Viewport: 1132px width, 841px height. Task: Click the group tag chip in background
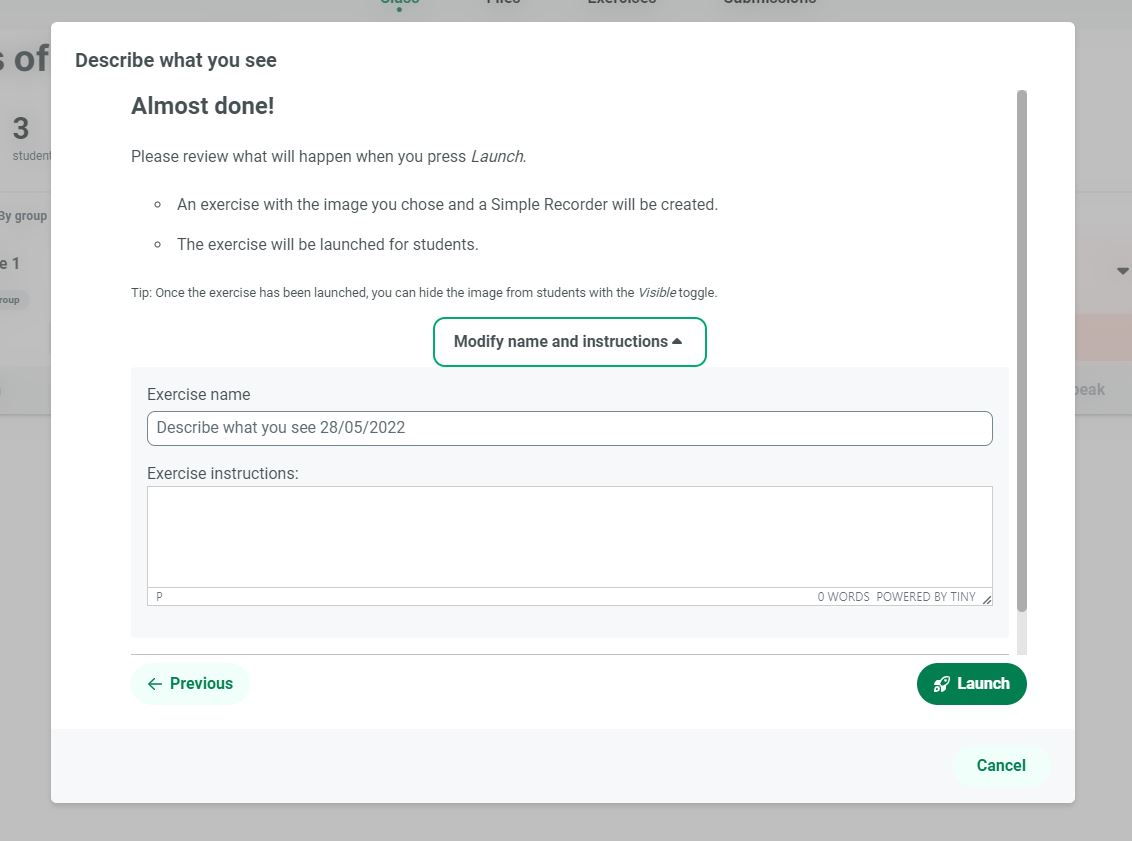point(12,300)
